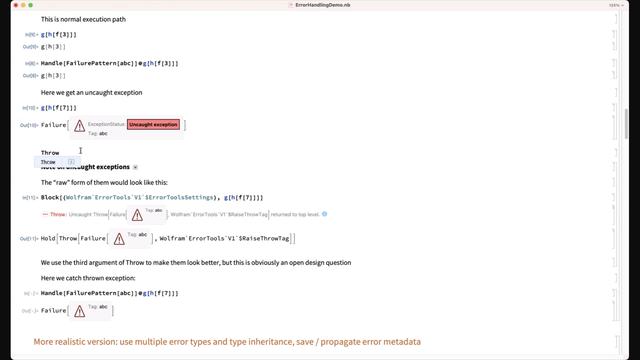The width and height of the screenshot is (640, 360).
Task: Click text 'Here we catch thrown exception:'
Action: pos(88,278)
